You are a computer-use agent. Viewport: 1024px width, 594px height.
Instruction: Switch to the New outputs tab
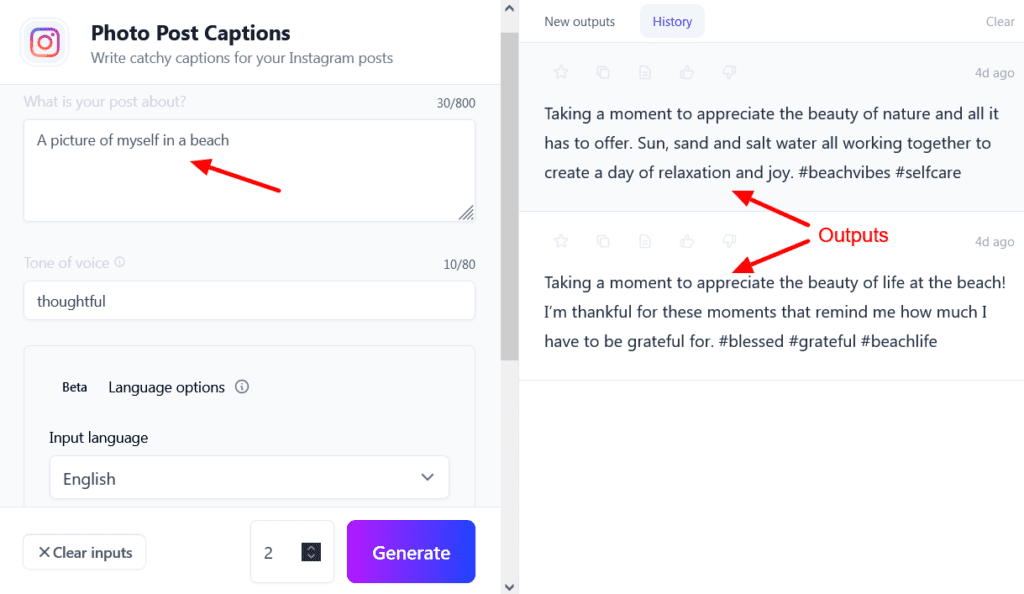pyautogui.click(x=580, y=22)
